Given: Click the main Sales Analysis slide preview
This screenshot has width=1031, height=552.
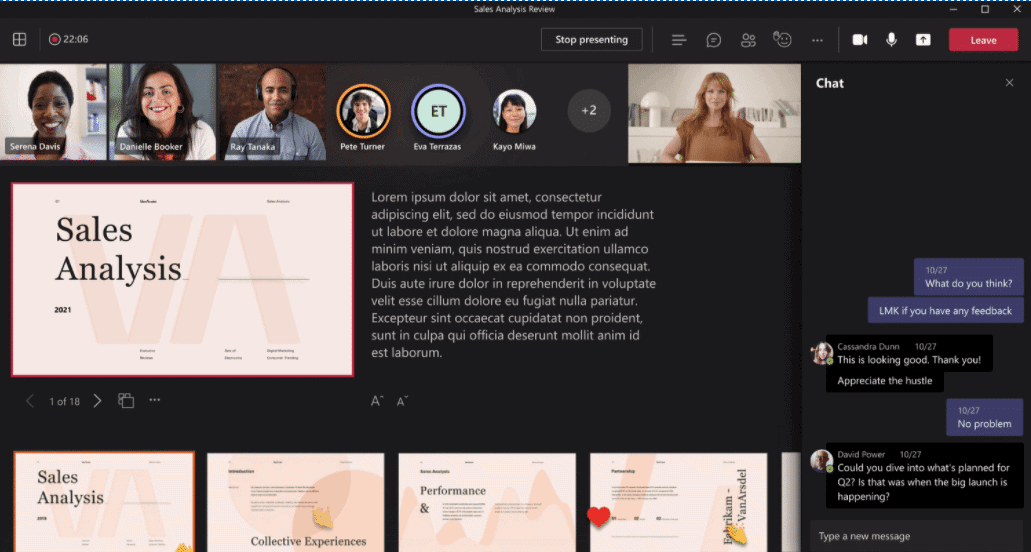Looking at the screenshot, I should click(x=182, y=279).
